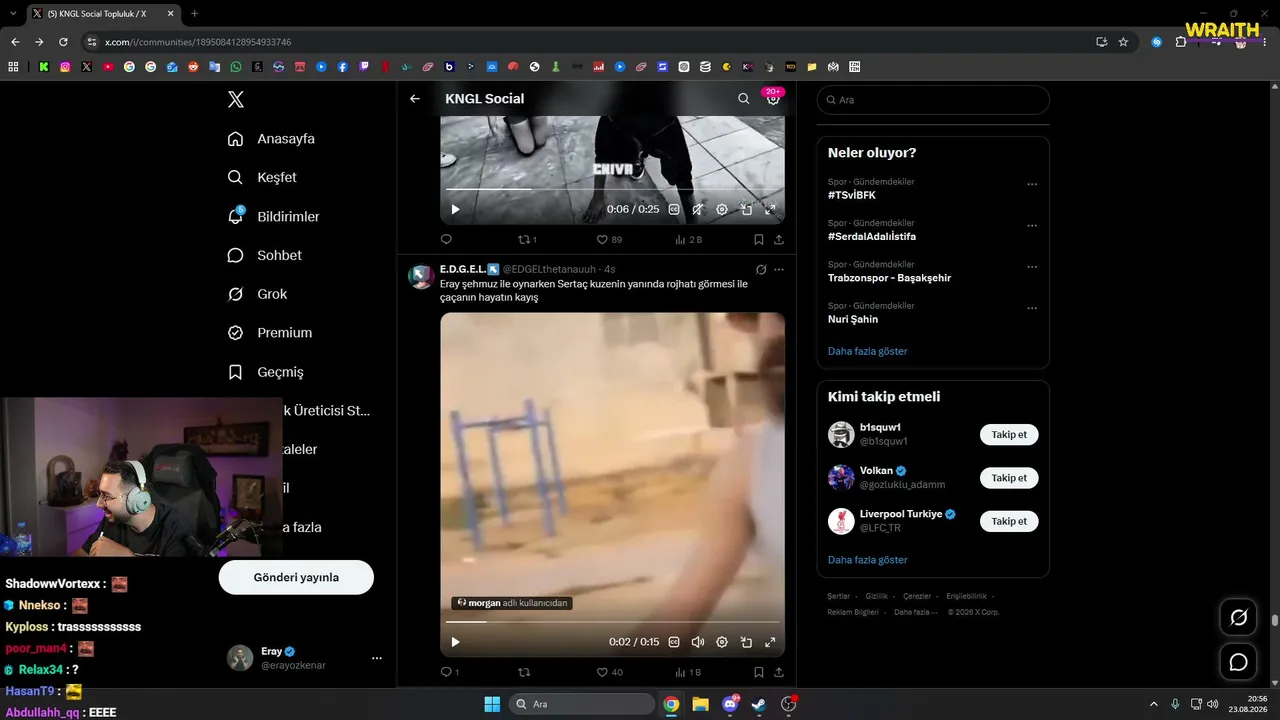
Task: Follow b1squw1 with Takip et
Action: point(1009,435)
